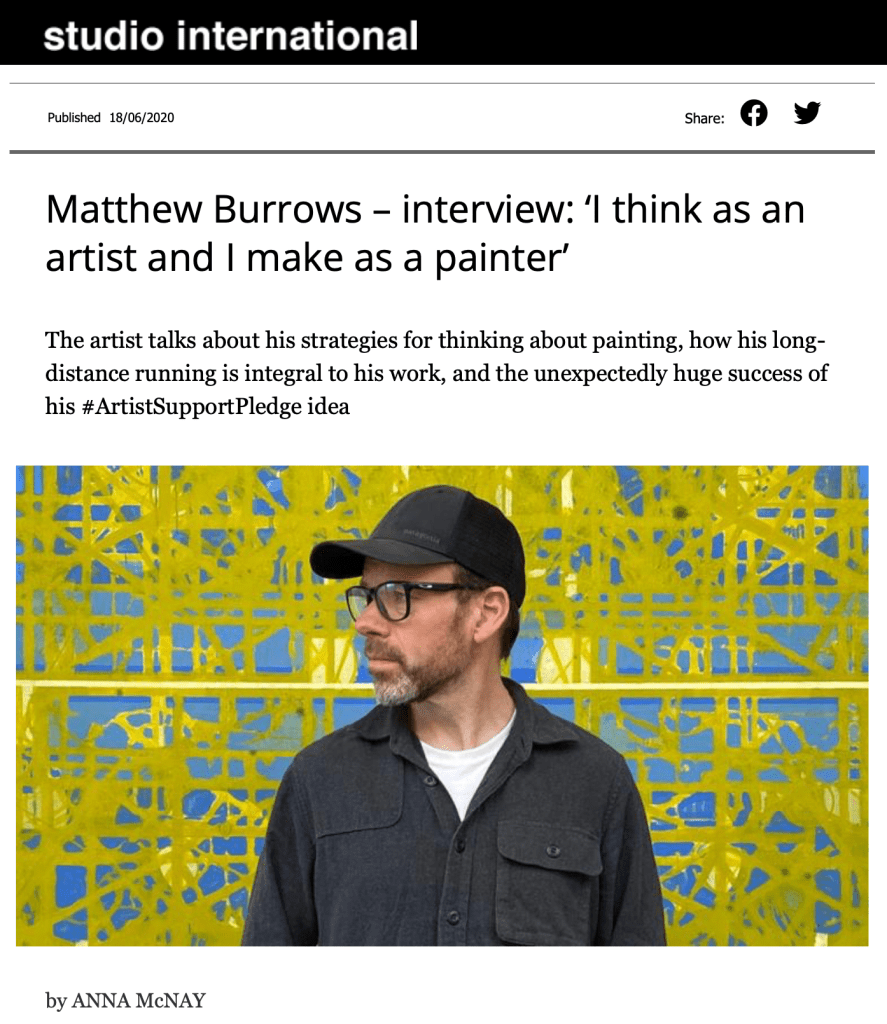The image size is (887, 1024).
Task: Click the black header bar
Action: tap(444, 32)
